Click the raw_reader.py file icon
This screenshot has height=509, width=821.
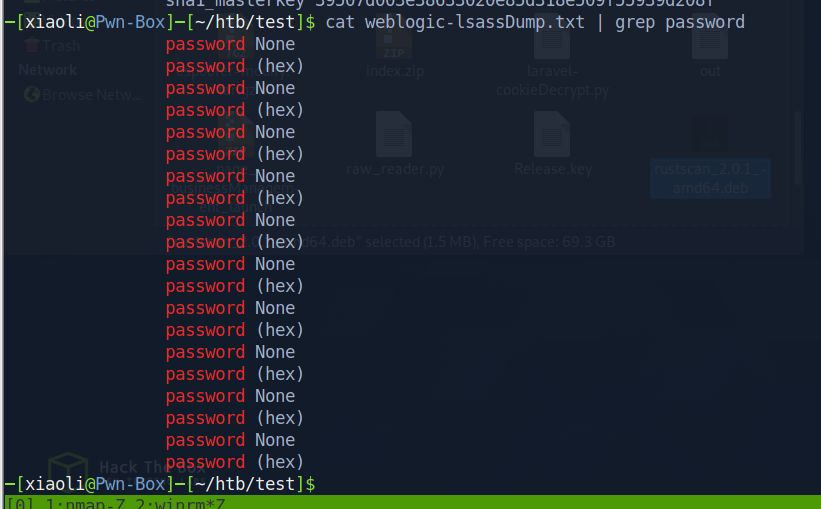pyautogui.click(x=394, y=135)
